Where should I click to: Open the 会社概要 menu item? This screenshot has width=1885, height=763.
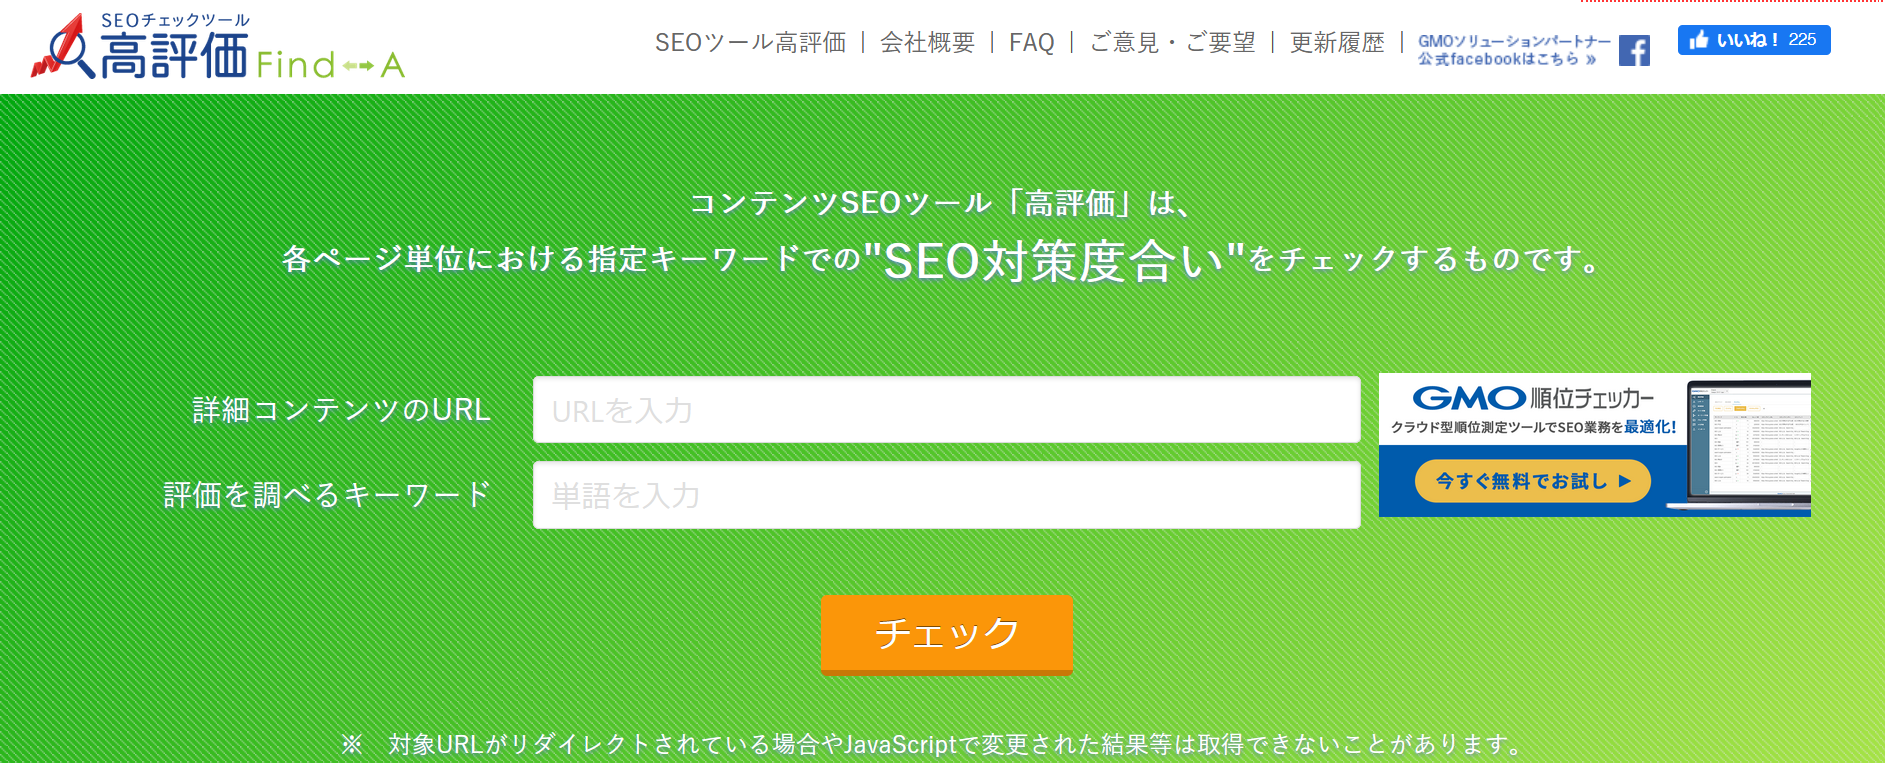(x=927, y=42)
